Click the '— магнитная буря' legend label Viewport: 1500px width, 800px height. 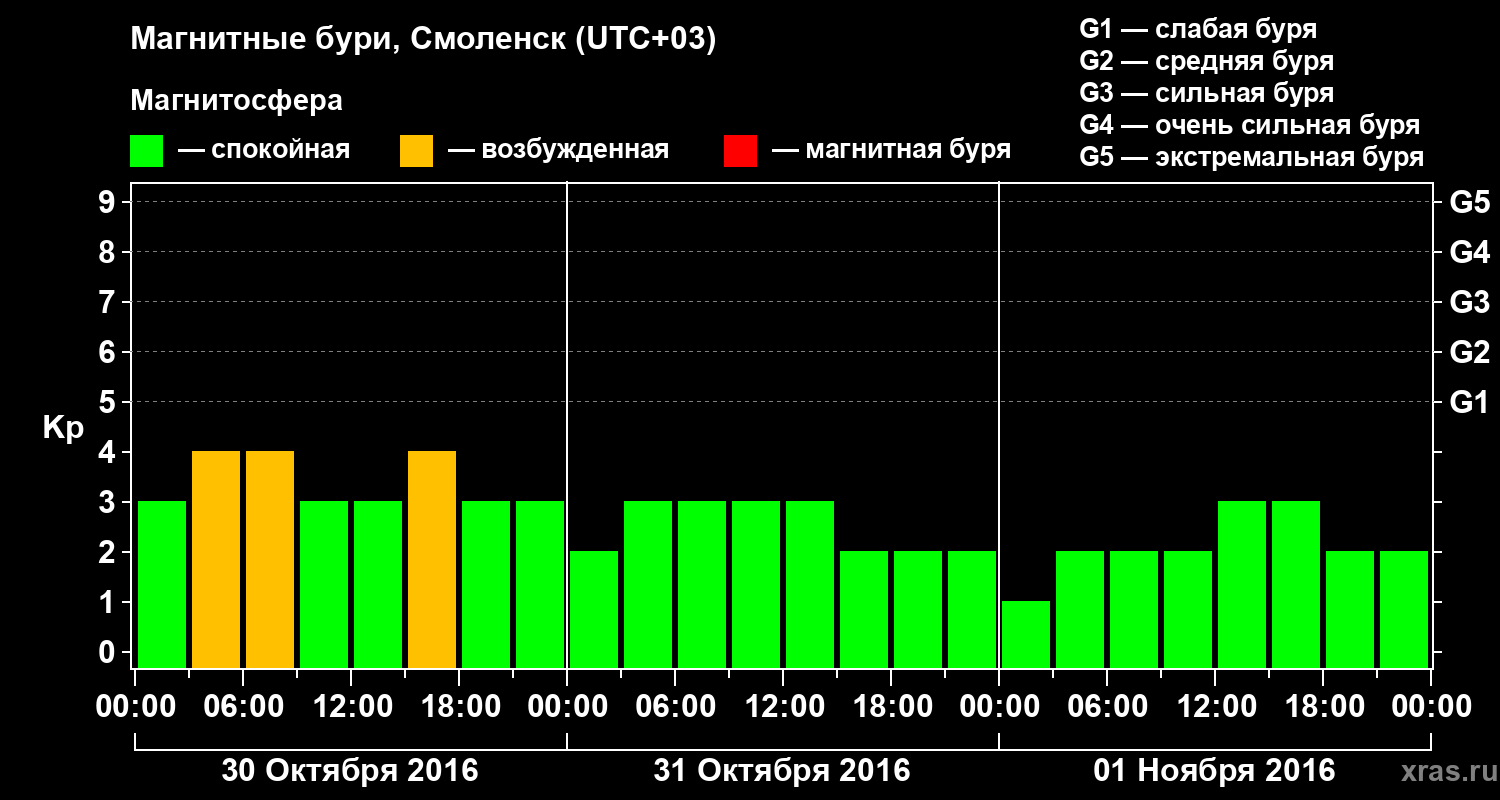point(892,151)
